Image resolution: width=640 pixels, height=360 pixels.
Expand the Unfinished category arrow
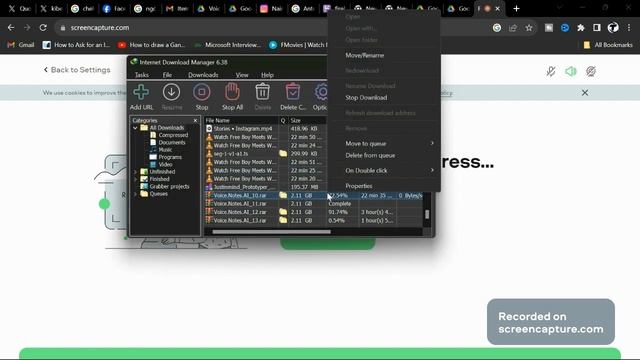(135, 172)
